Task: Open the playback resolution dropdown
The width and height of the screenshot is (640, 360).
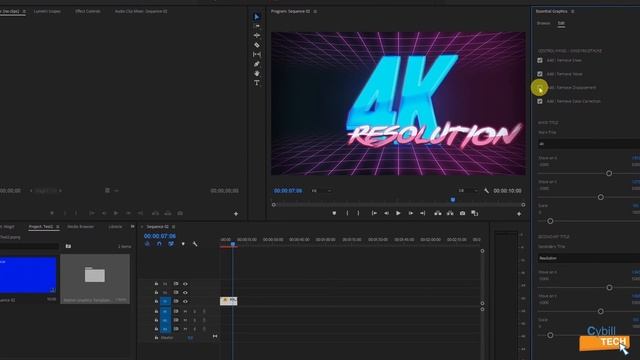Action: (468, 191)
